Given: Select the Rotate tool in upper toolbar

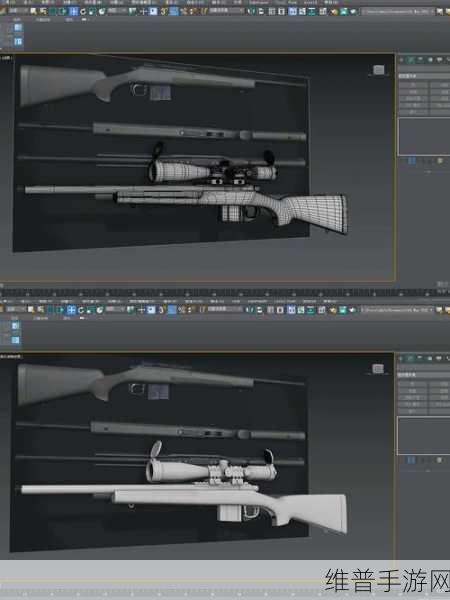Looking at the screenshot, I should pyautogui.click(x=83, y=11).
